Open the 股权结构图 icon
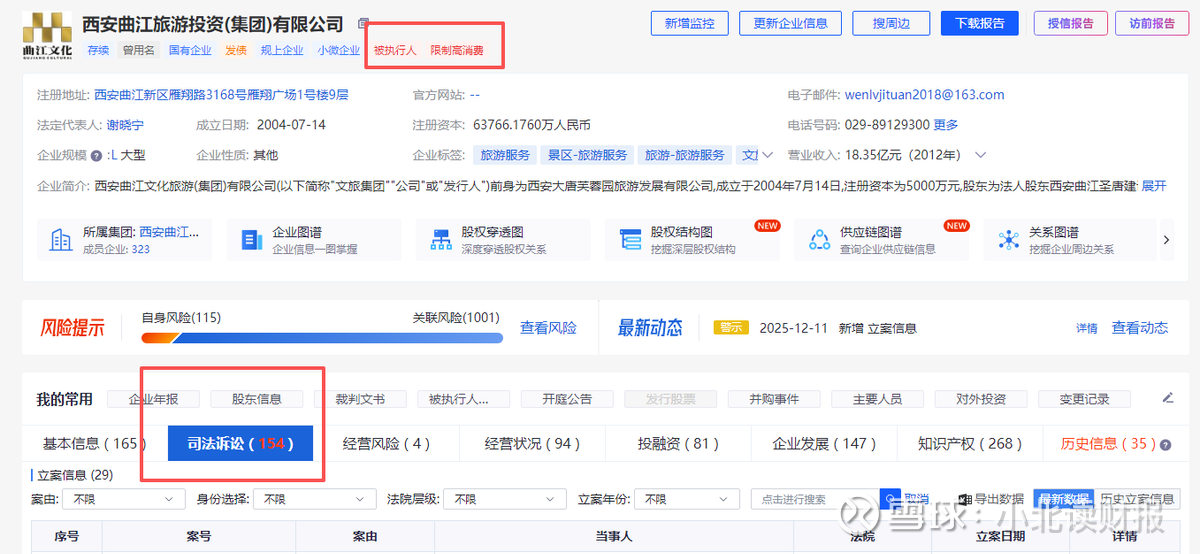 (x=630, y=239)
